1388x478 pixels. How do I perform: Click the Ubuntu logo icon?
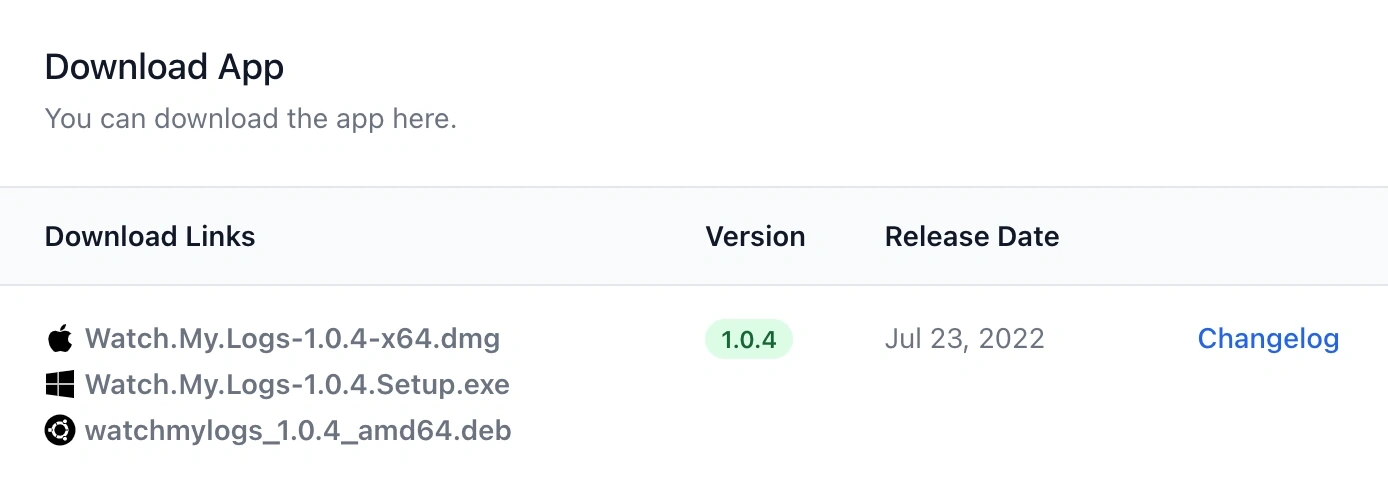point(60,431)
